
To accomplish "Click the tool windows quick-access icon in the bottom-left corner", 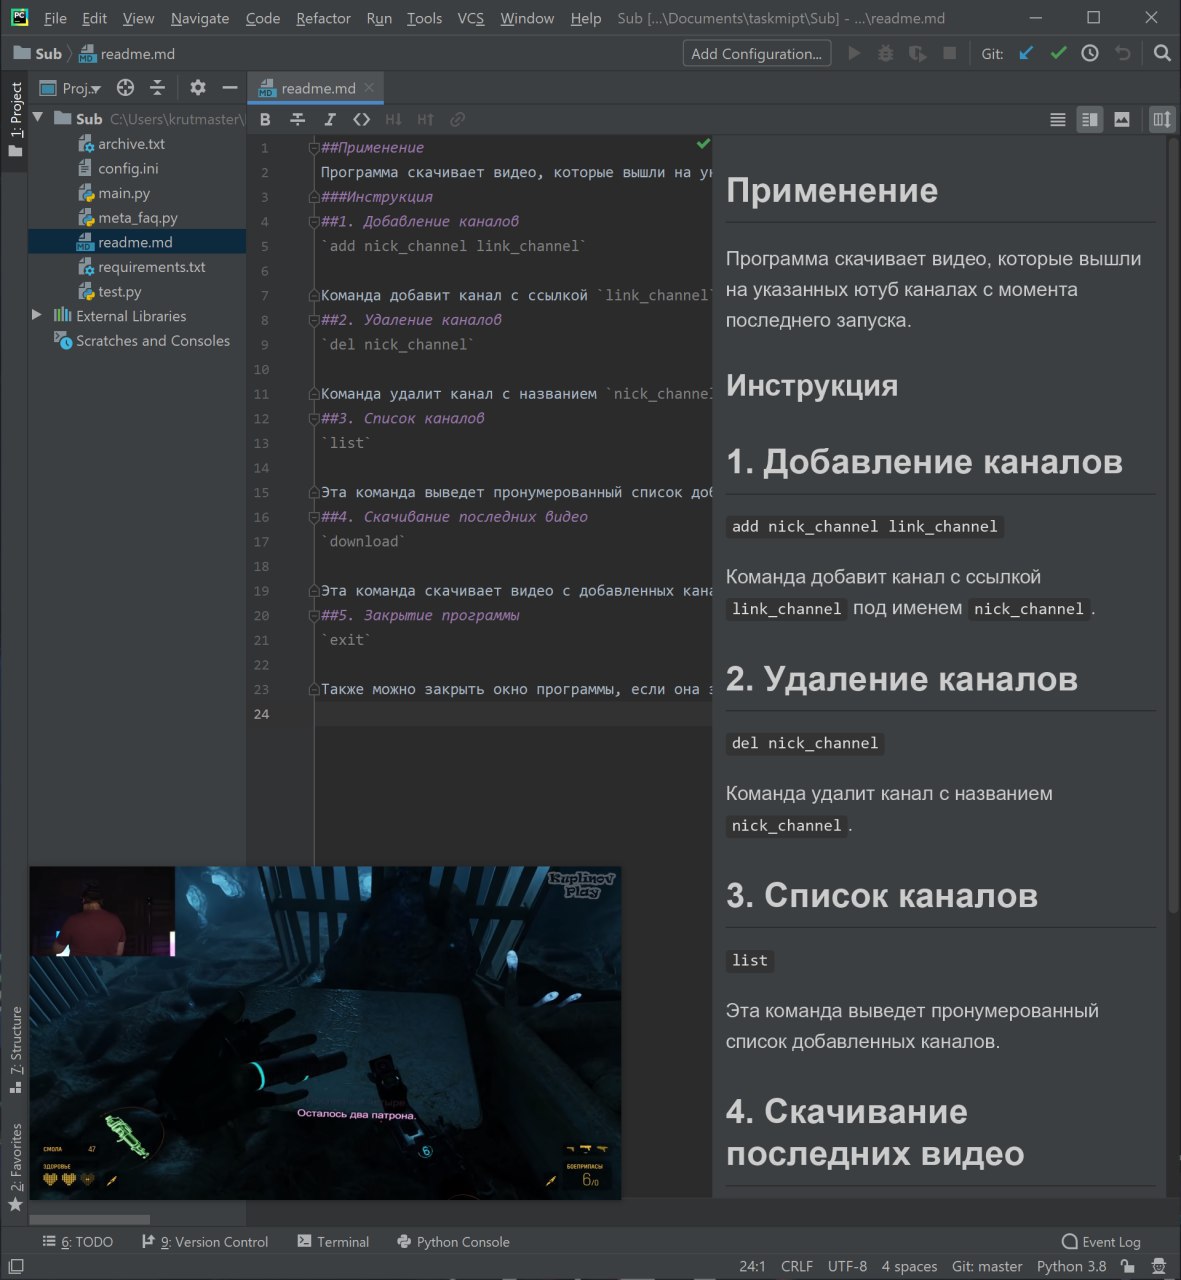I will pos(15,1266).
